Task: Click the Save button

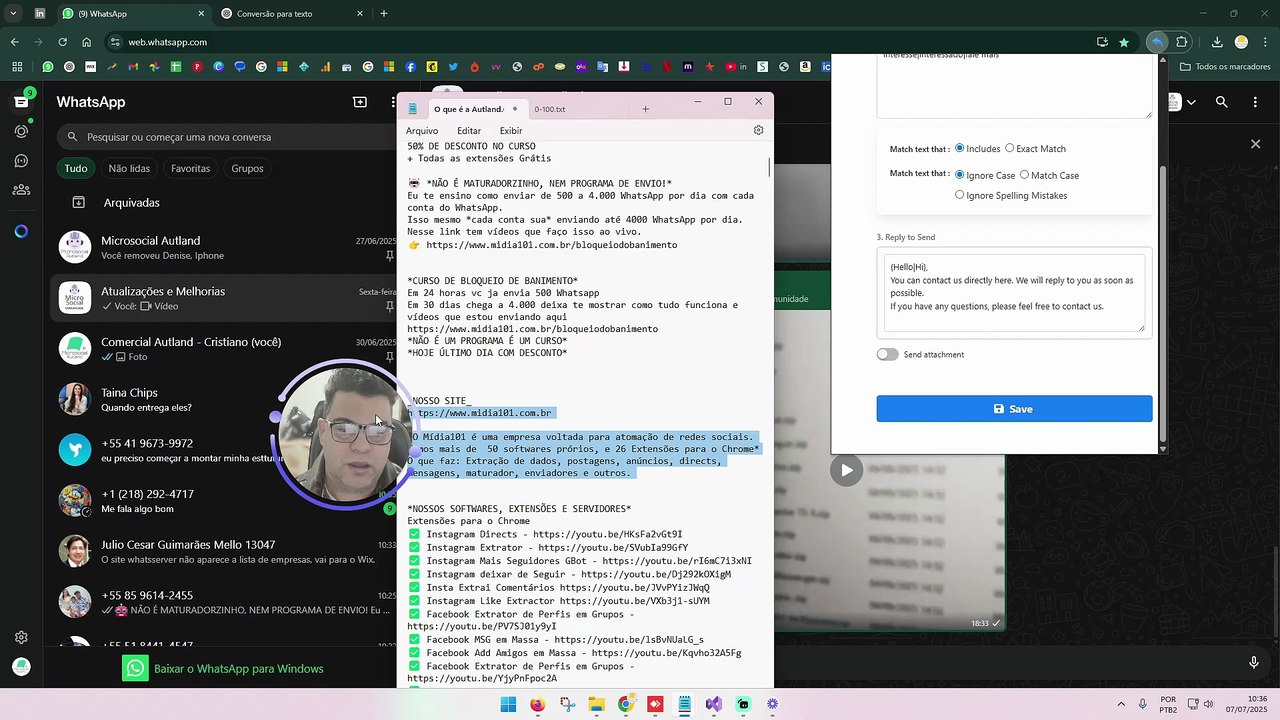Action: pos(1014,409)
